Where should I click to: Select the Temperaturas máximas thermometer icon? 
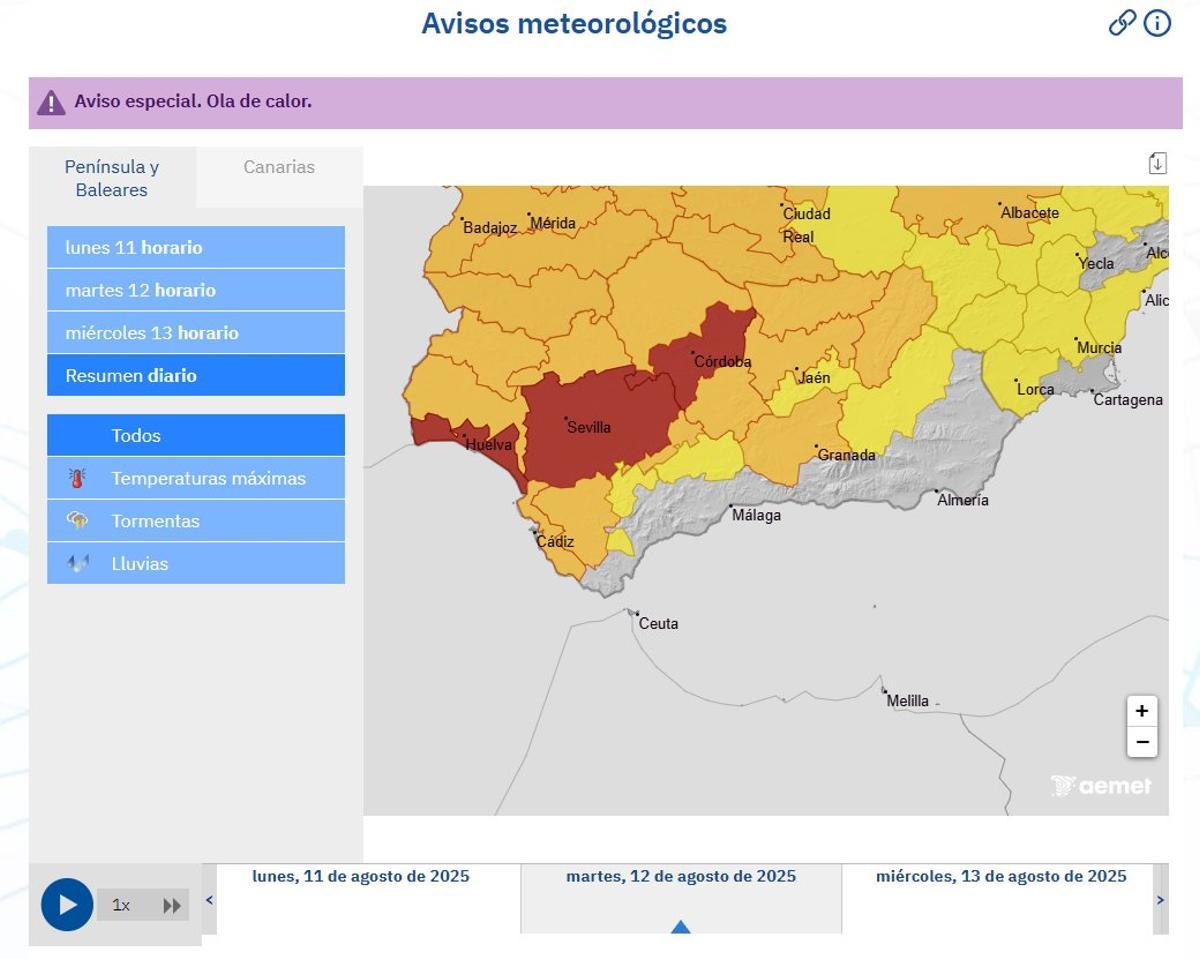[x=76, y=477]
